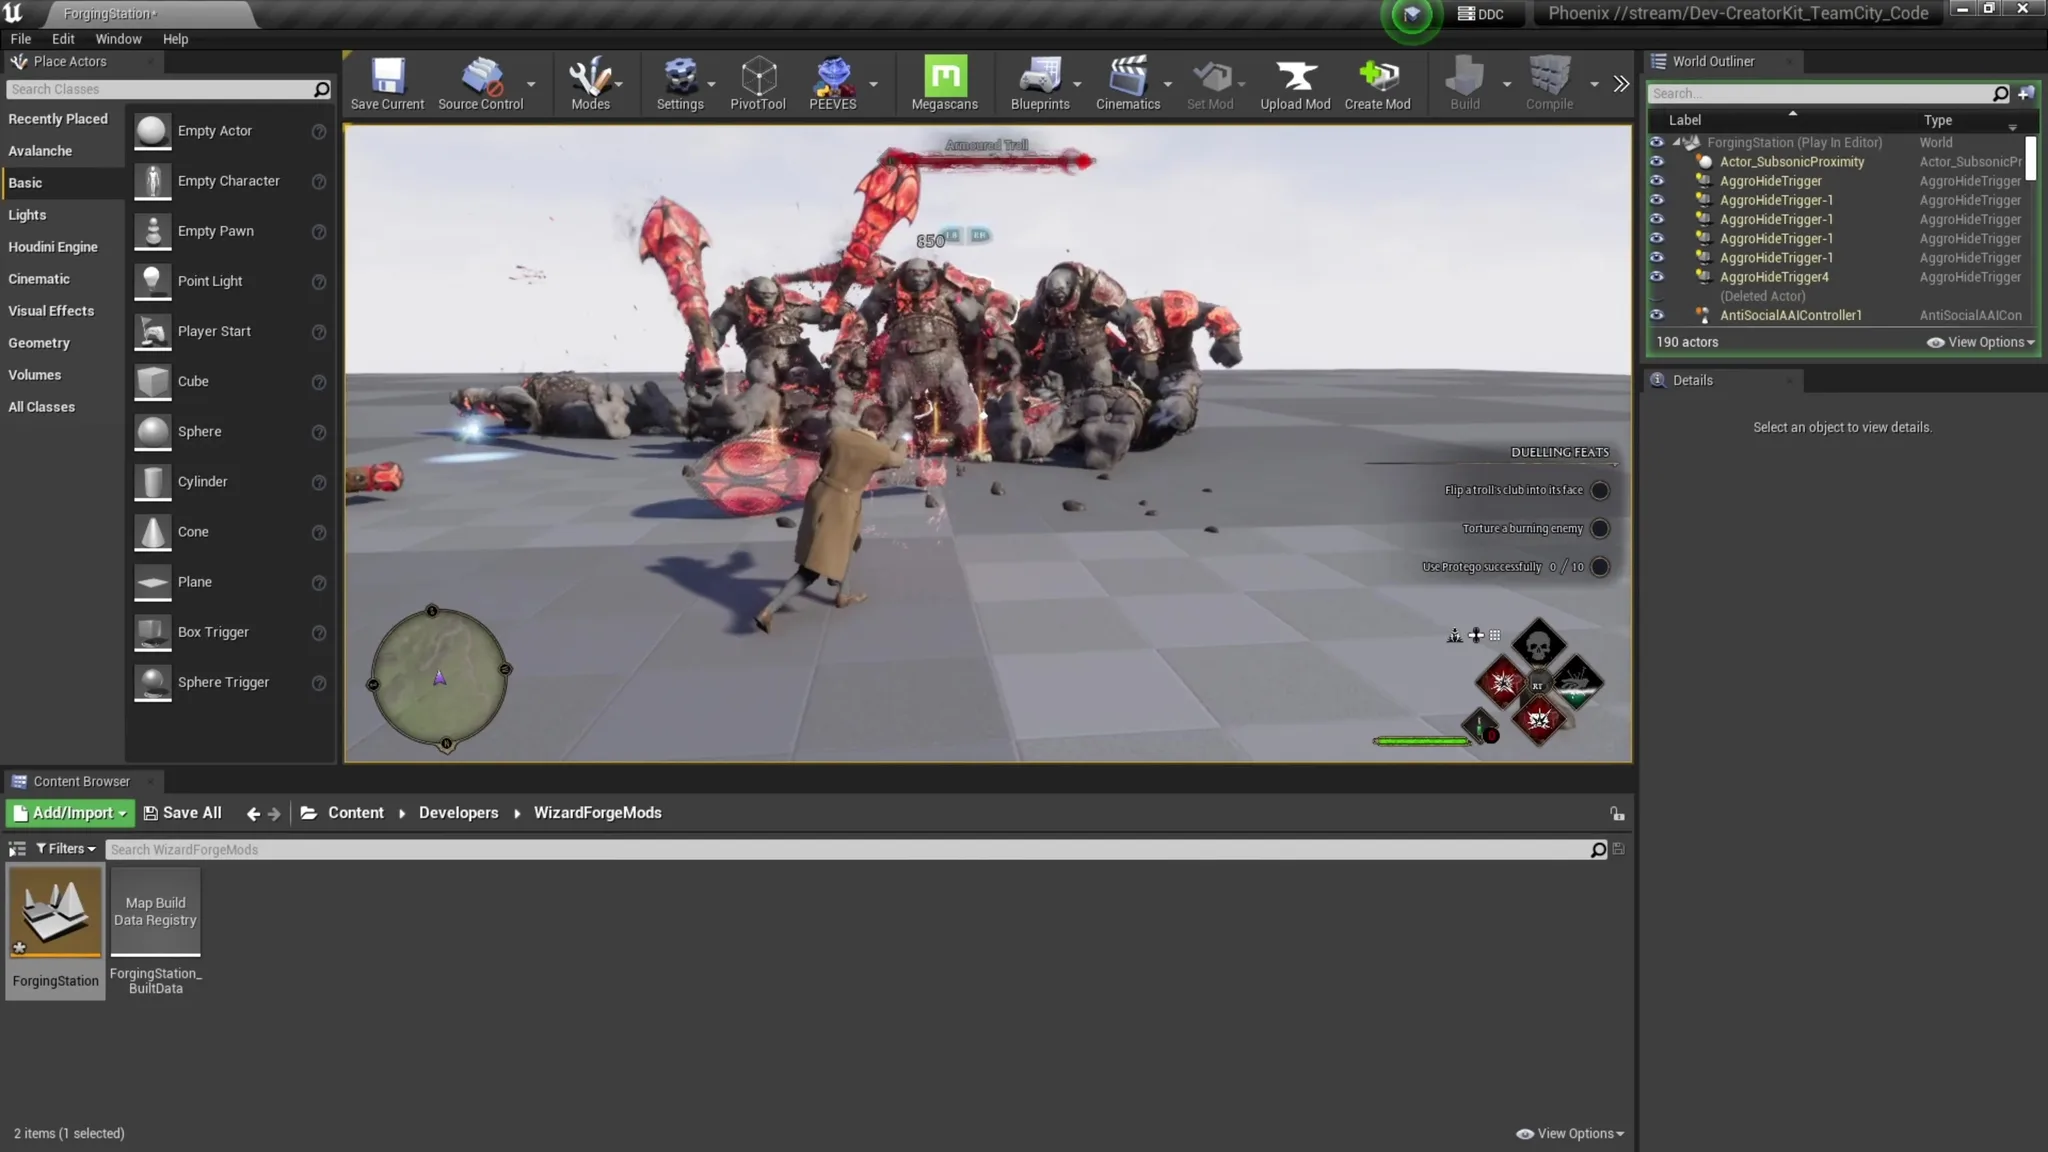Click the Build toolbar icon

1465,84
